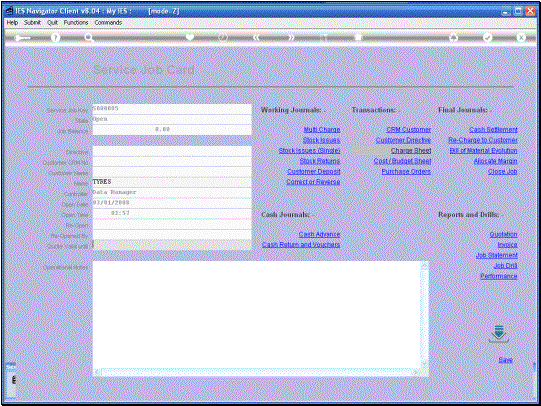
Task: Click the notes area horizontal scrollbar
Action: point(257,372)
